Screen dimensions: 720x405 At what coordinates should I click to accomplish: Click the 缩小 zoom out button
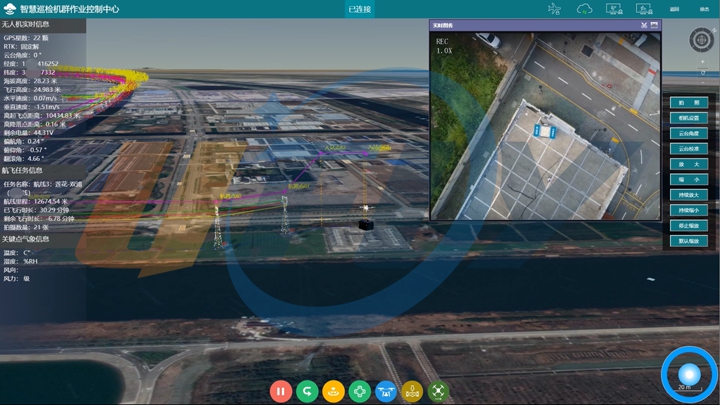689,180
